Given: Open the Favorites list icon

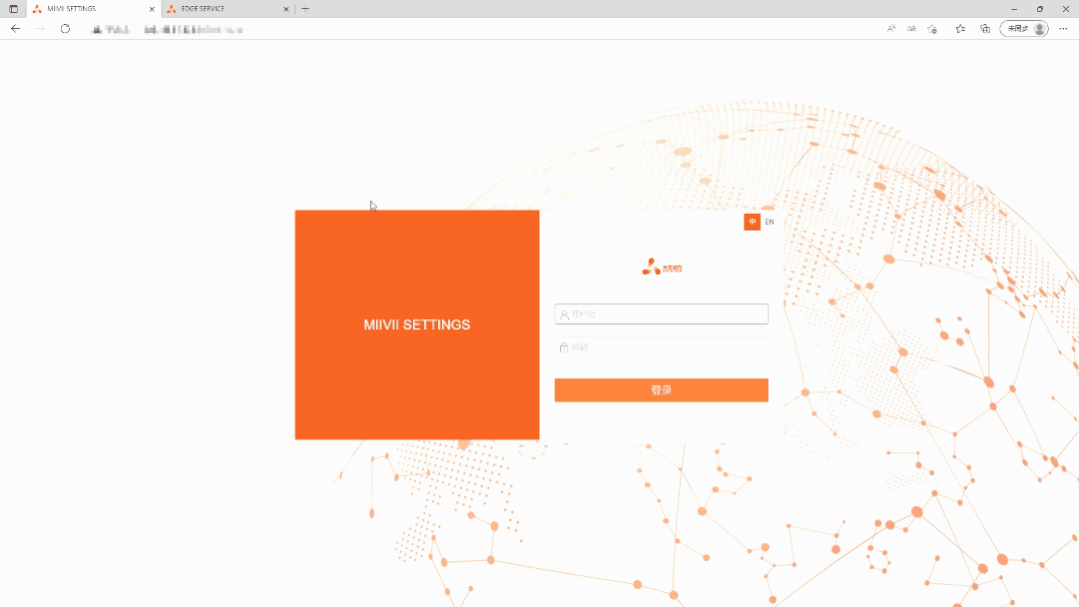Looking at the screenshot, I should 960,29.
